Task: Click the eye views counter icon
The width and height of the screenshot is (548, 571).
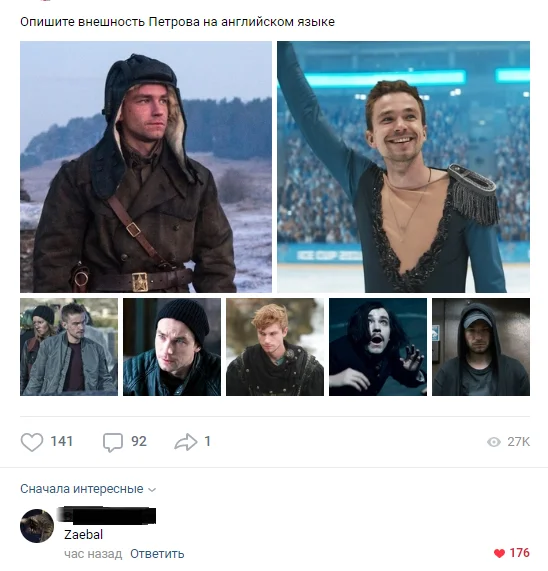Action: click(494, 442)
